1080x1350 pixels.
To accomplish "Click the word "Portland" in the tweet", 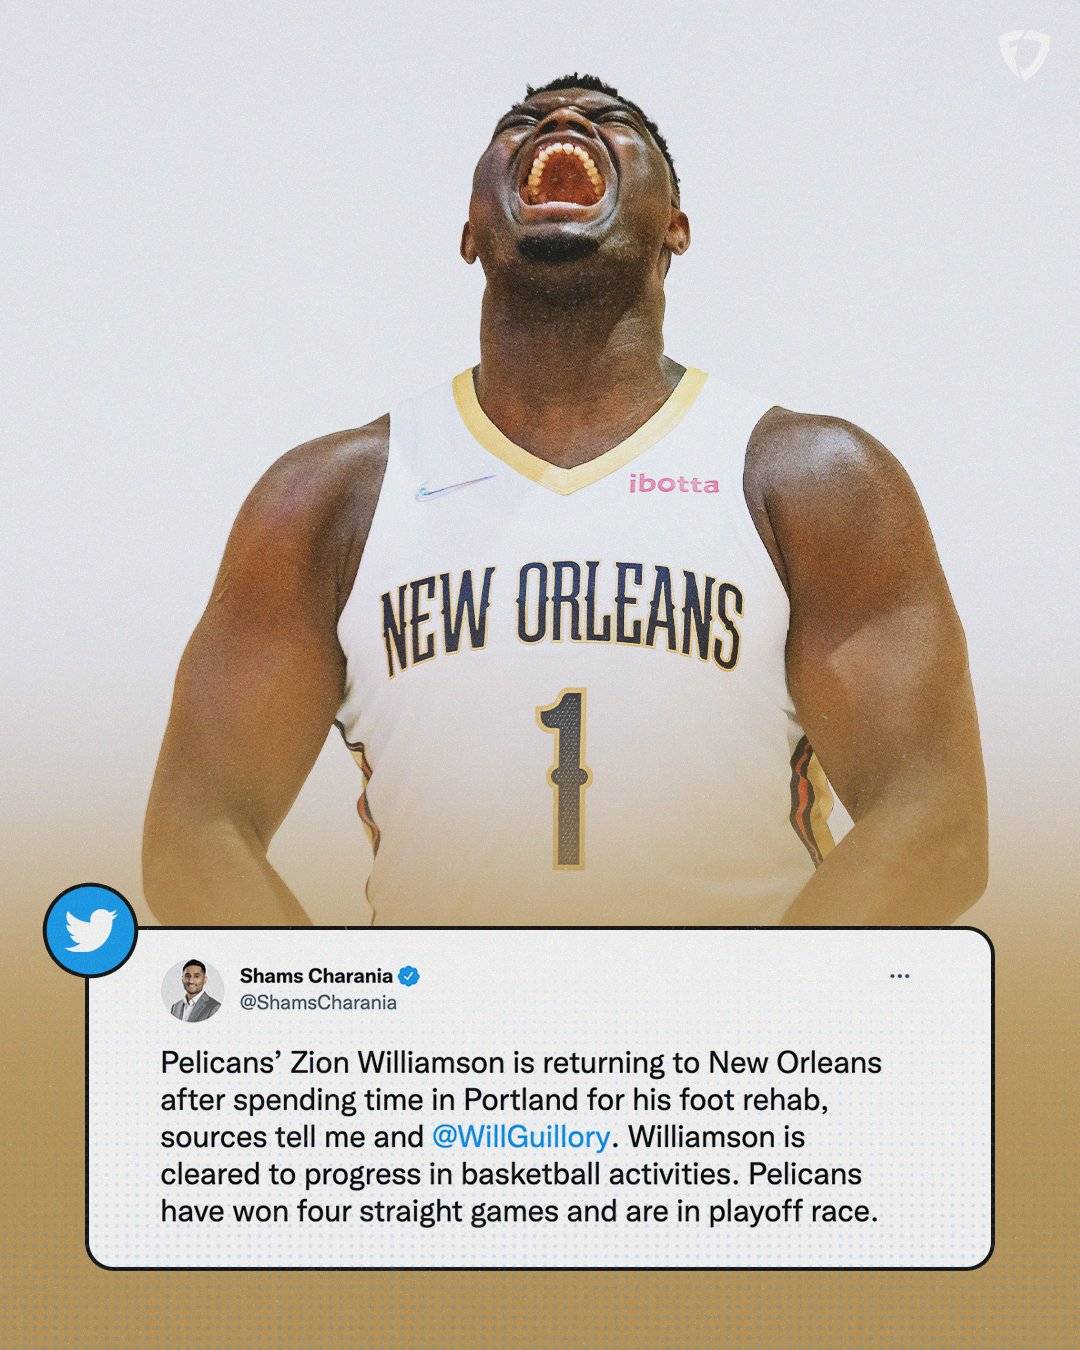I will 520,1099.
